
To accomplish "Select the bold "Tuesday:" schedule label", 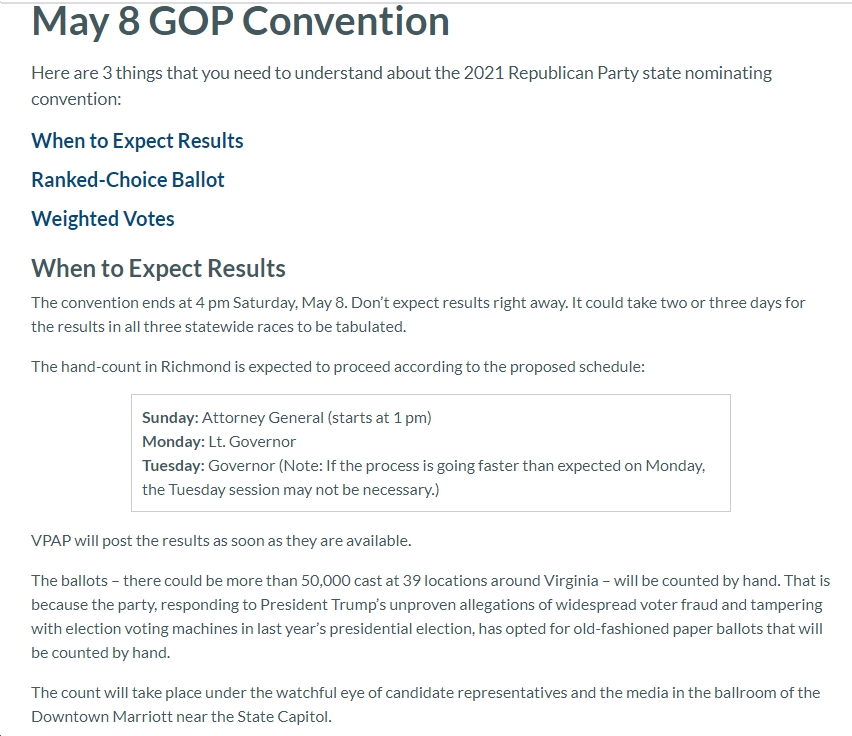I will [173, 465].
